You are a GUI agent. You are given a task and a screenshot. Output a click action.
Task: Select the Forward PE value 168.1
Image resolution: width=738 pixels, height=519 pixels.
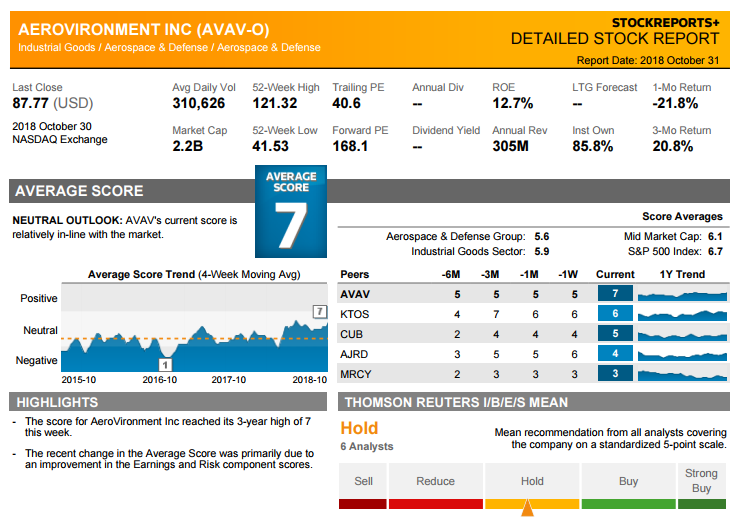[x=350, y=146]
